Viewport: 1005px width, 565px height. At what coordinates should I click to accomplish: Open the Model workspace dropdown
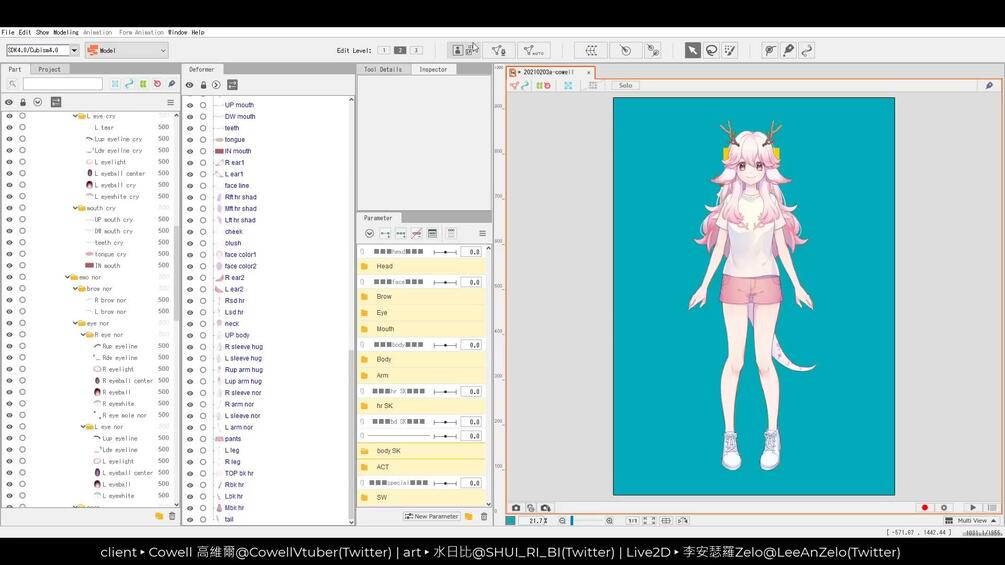pos(127,50)
